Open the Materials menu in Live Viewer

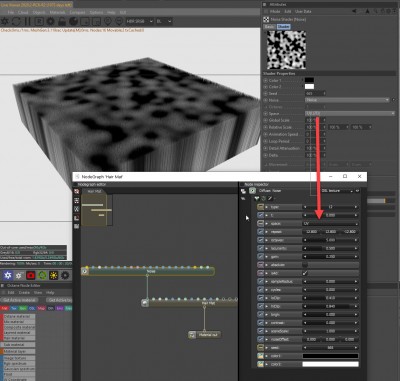pyautogui.click(x=57, y=12)
